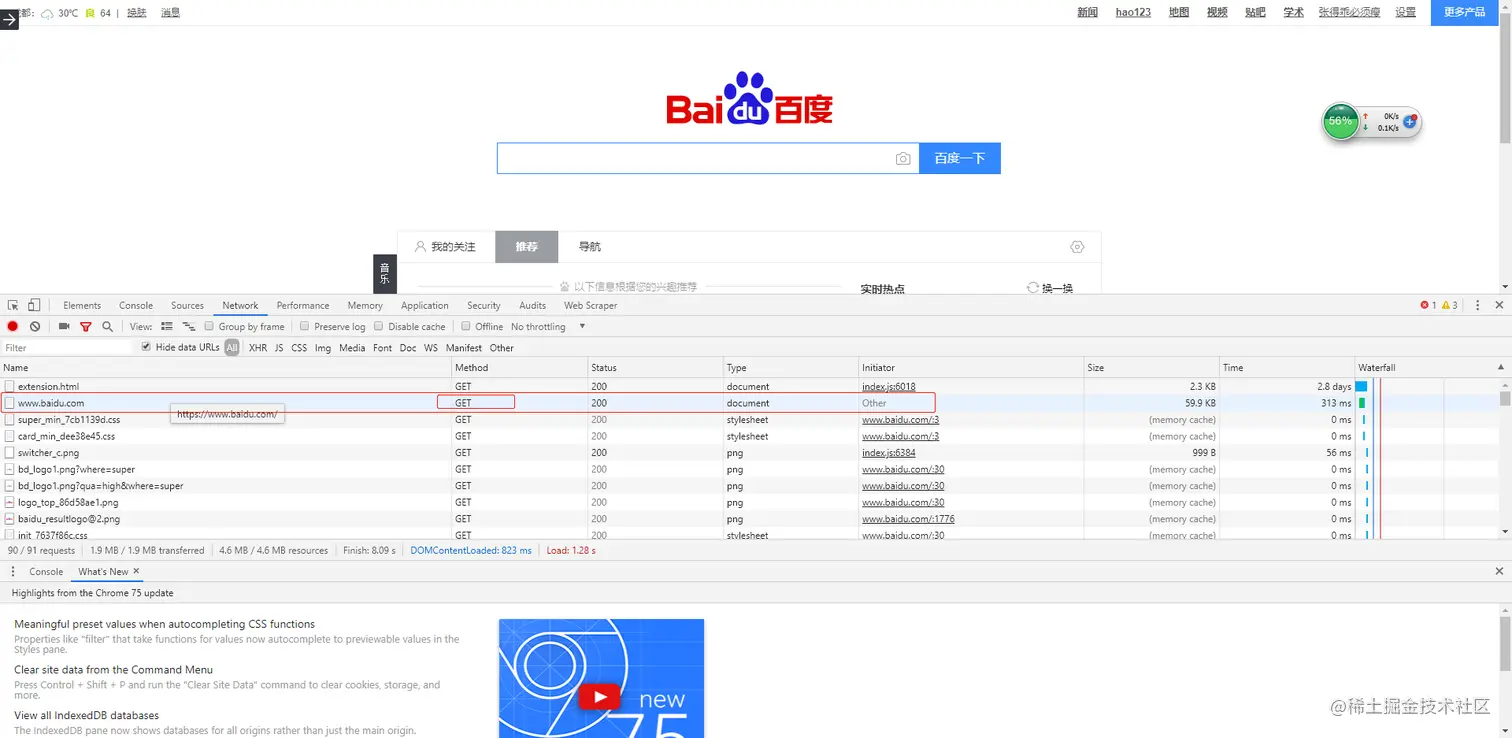The width and height of the screenshot is (1512, 738).
Task: Sort requests by Size column header
Action: [x=1152, y=367]
